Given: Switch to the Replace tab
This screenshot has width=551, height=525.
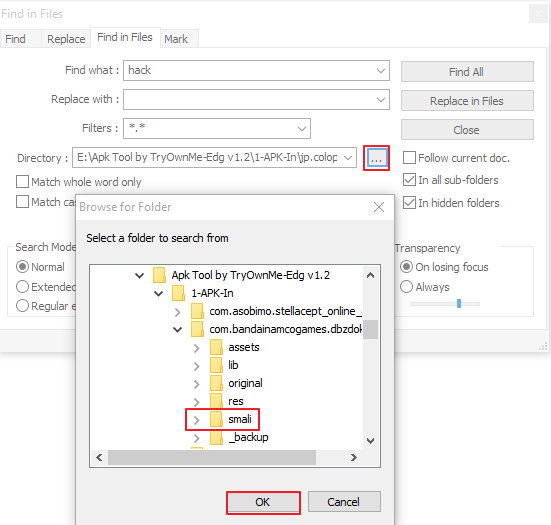Looking at the screenshot, I should click(x=66, y=39).
